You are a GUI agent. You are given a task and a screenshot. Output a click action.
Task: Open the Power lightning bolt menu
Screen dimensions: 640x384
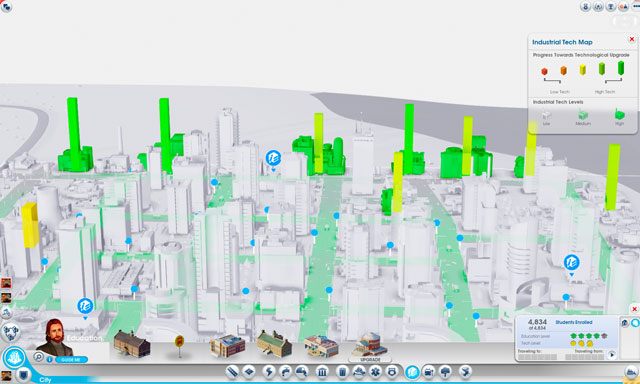tap(269, 371)
